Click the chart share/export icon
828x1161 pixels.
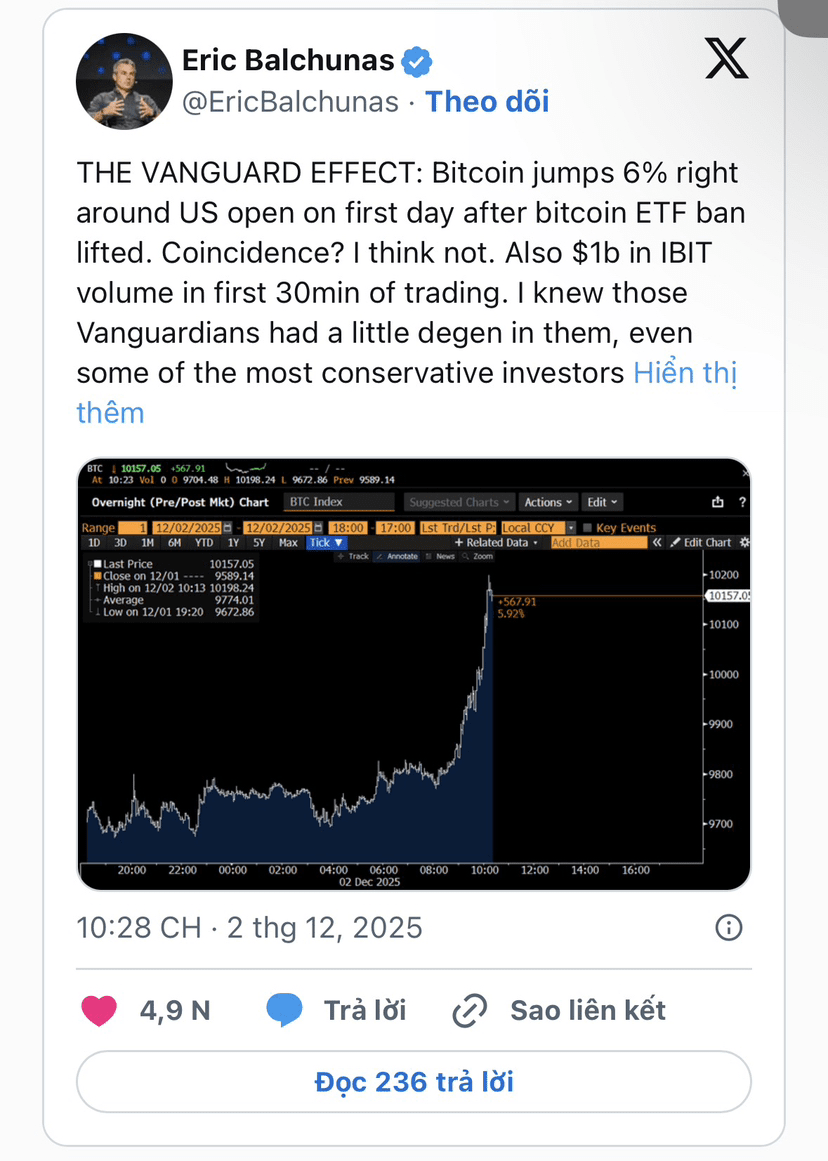(x=716, y=502)
